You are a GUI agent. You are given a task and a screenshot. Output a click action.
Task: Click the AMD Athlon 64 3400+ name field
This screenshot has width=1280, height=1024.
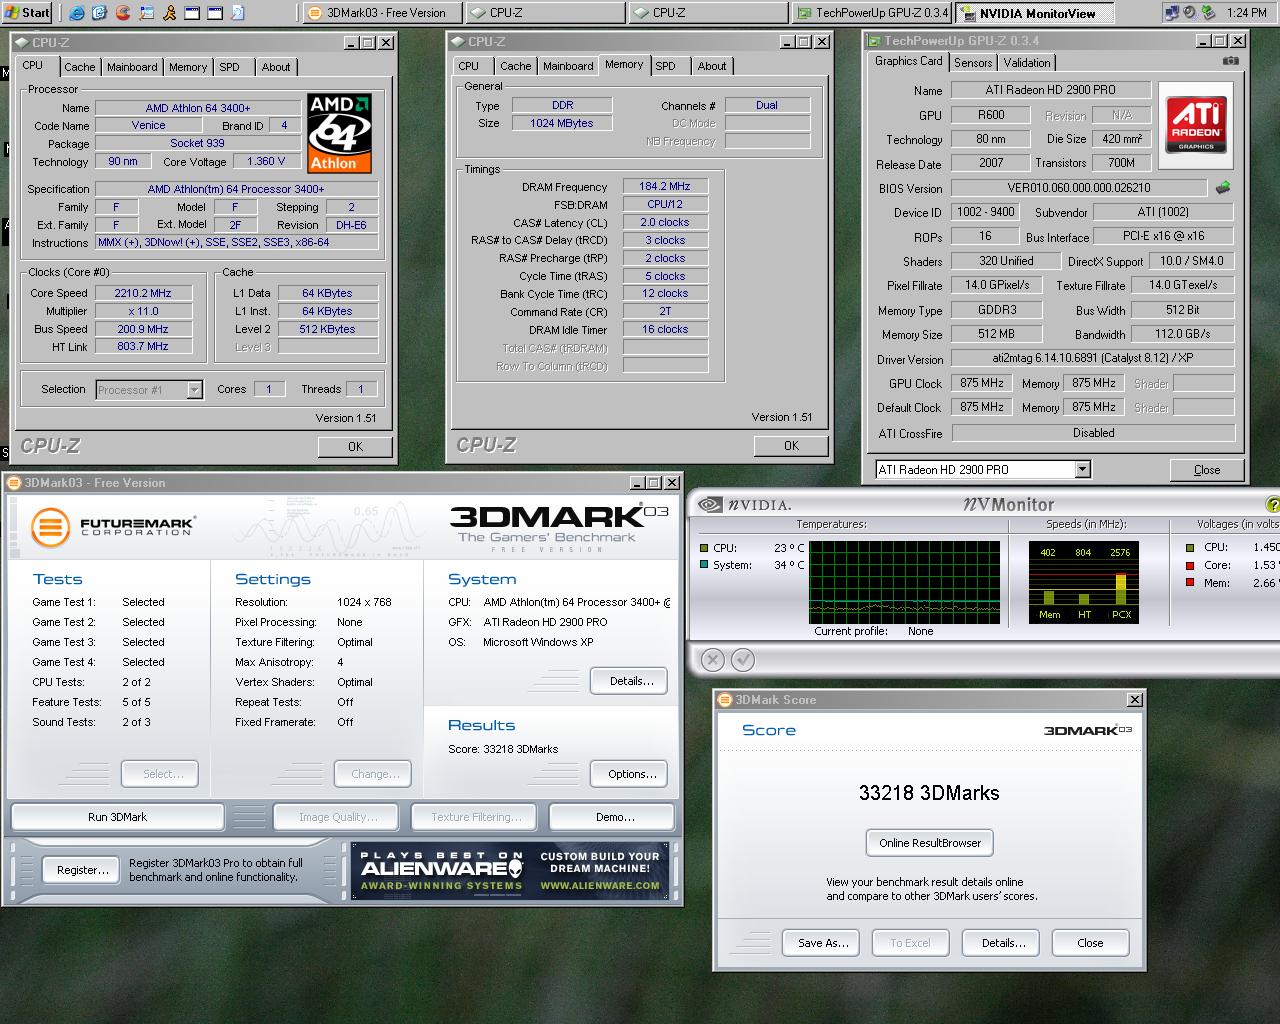[198, 108]
